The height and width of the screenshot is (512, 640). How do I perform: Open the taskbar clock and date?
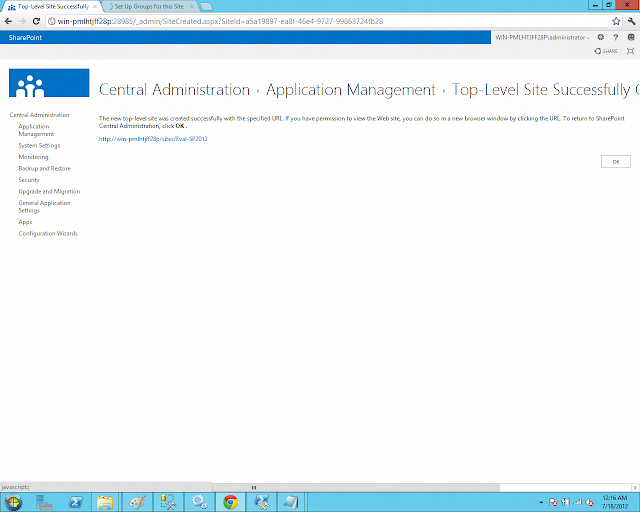point(615,502)
